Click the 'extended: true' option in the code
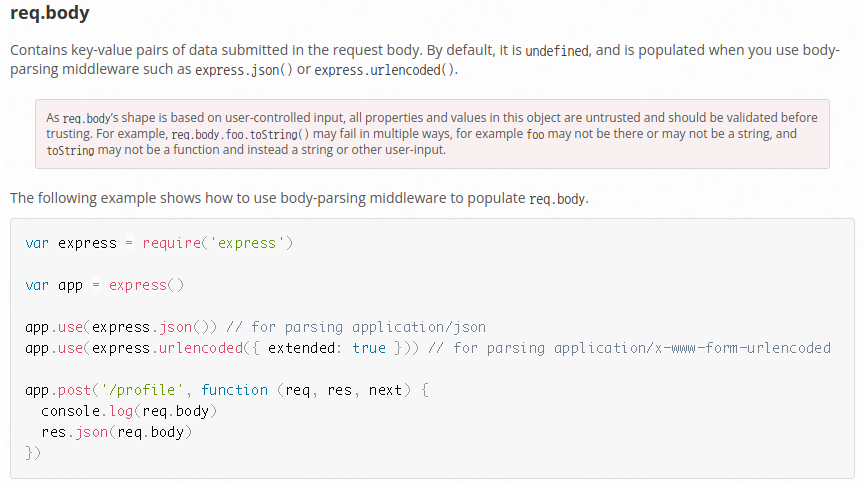865x487 pixels. pyautogui.click(x=326, y=348)
